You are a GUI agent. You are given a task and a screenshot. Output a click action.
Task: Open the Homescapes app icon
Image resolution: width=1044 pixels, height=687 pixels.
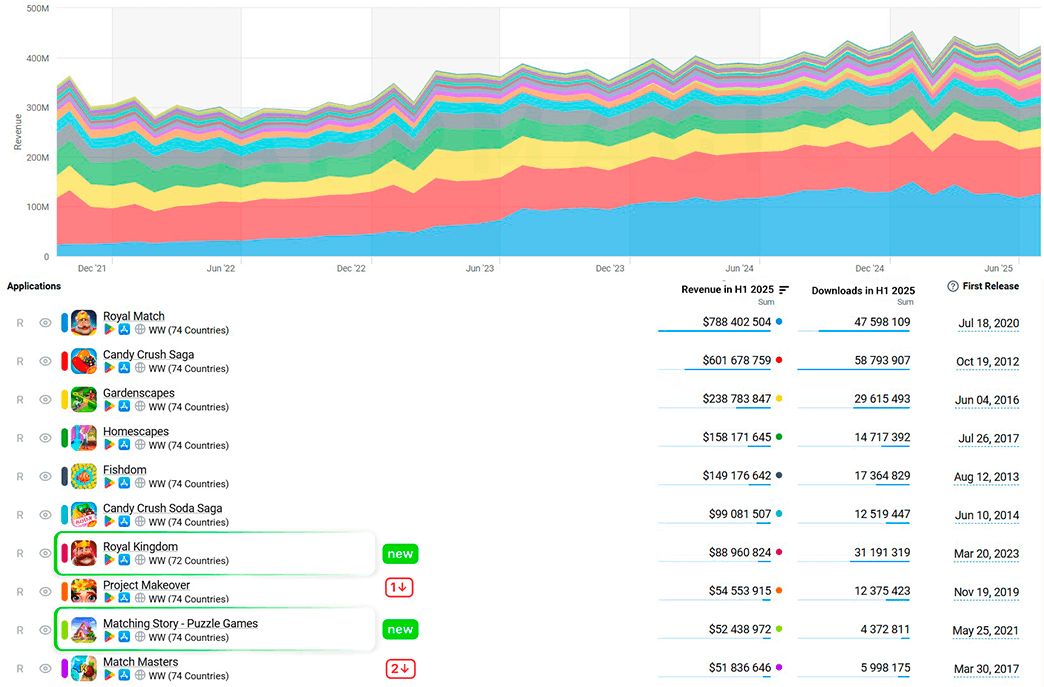coord(84,438)
